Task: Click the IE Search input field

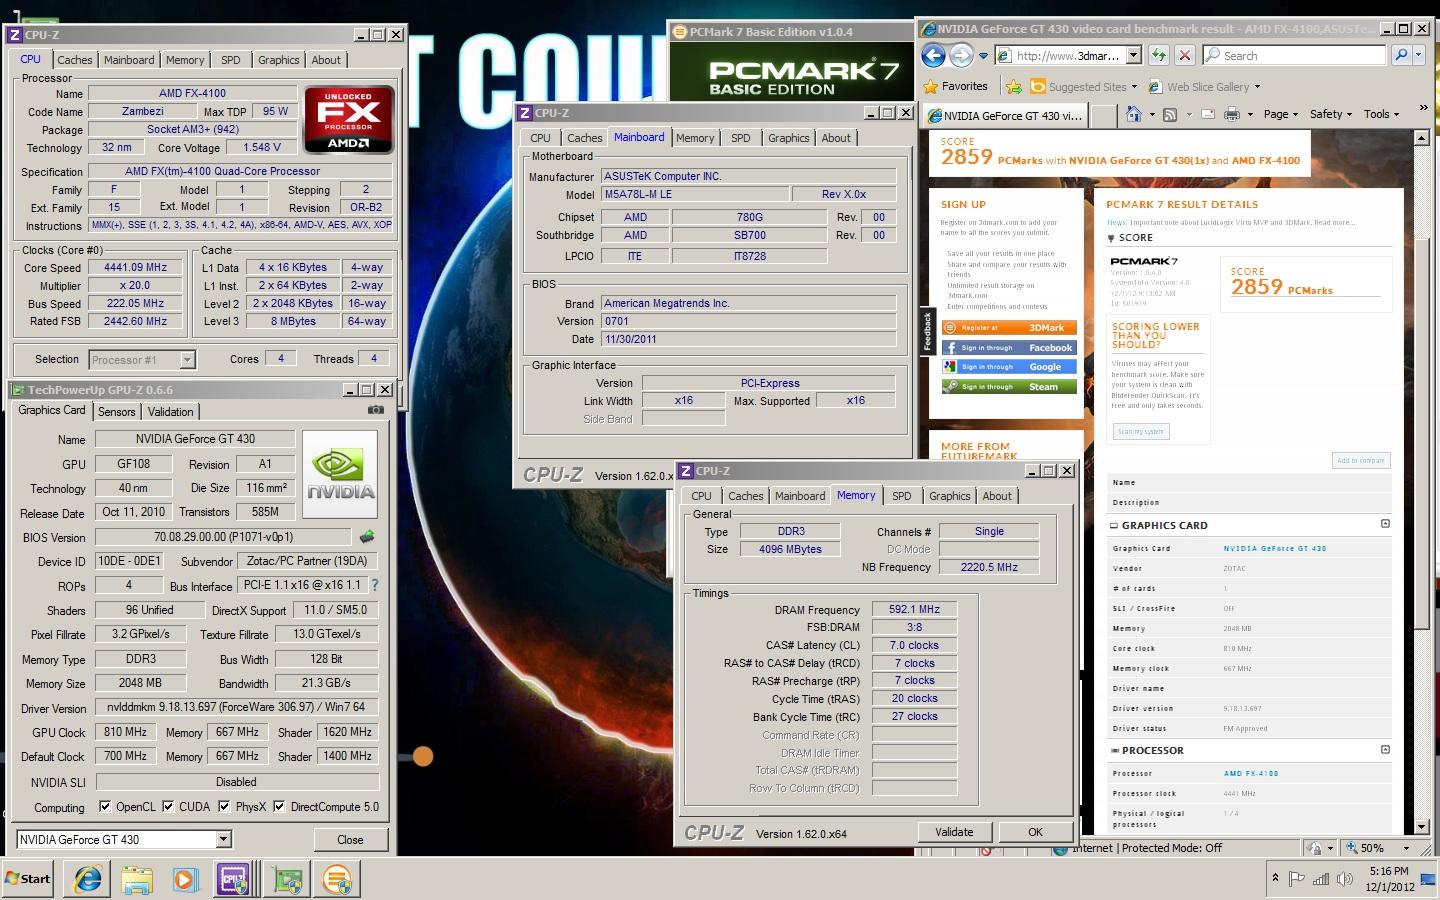Action: 1294,56
